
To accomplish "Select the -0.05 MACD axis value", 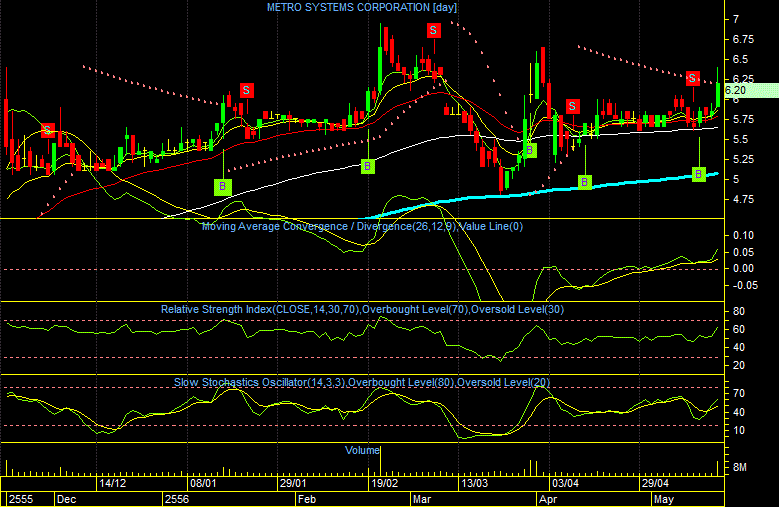I will pyautogui.click(x=743, y=285).
